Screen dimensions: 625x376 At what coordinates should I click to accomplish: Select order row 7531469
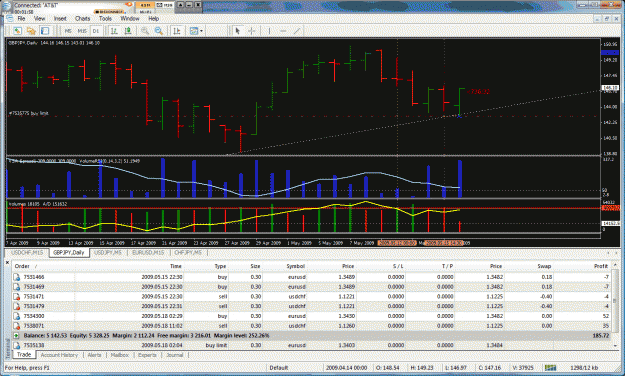[x=312, y=287]
